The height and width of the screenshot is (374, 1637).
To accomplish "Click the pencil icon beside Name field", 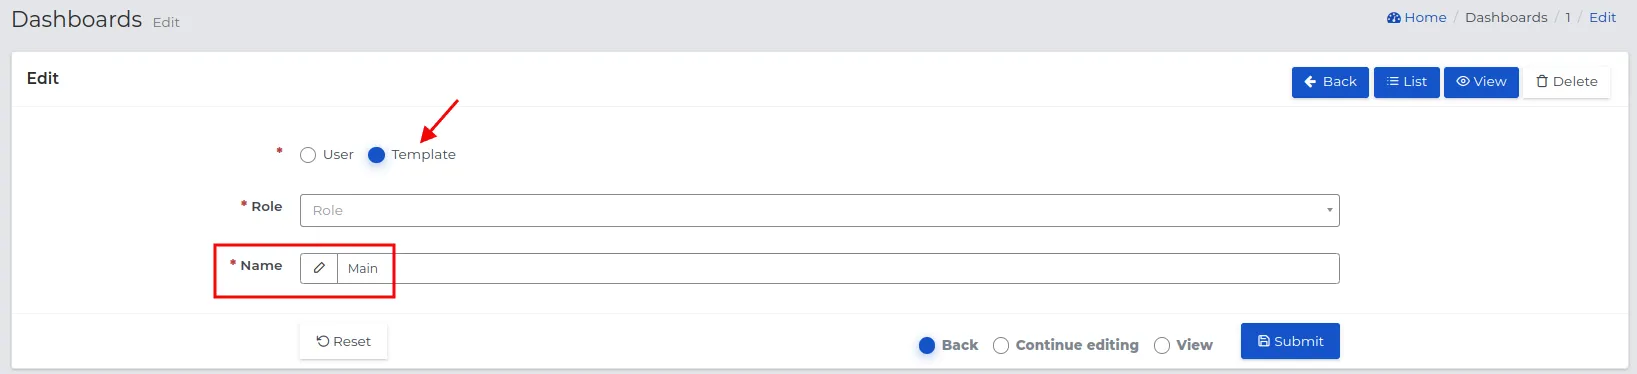I will (x=319, y=268).
